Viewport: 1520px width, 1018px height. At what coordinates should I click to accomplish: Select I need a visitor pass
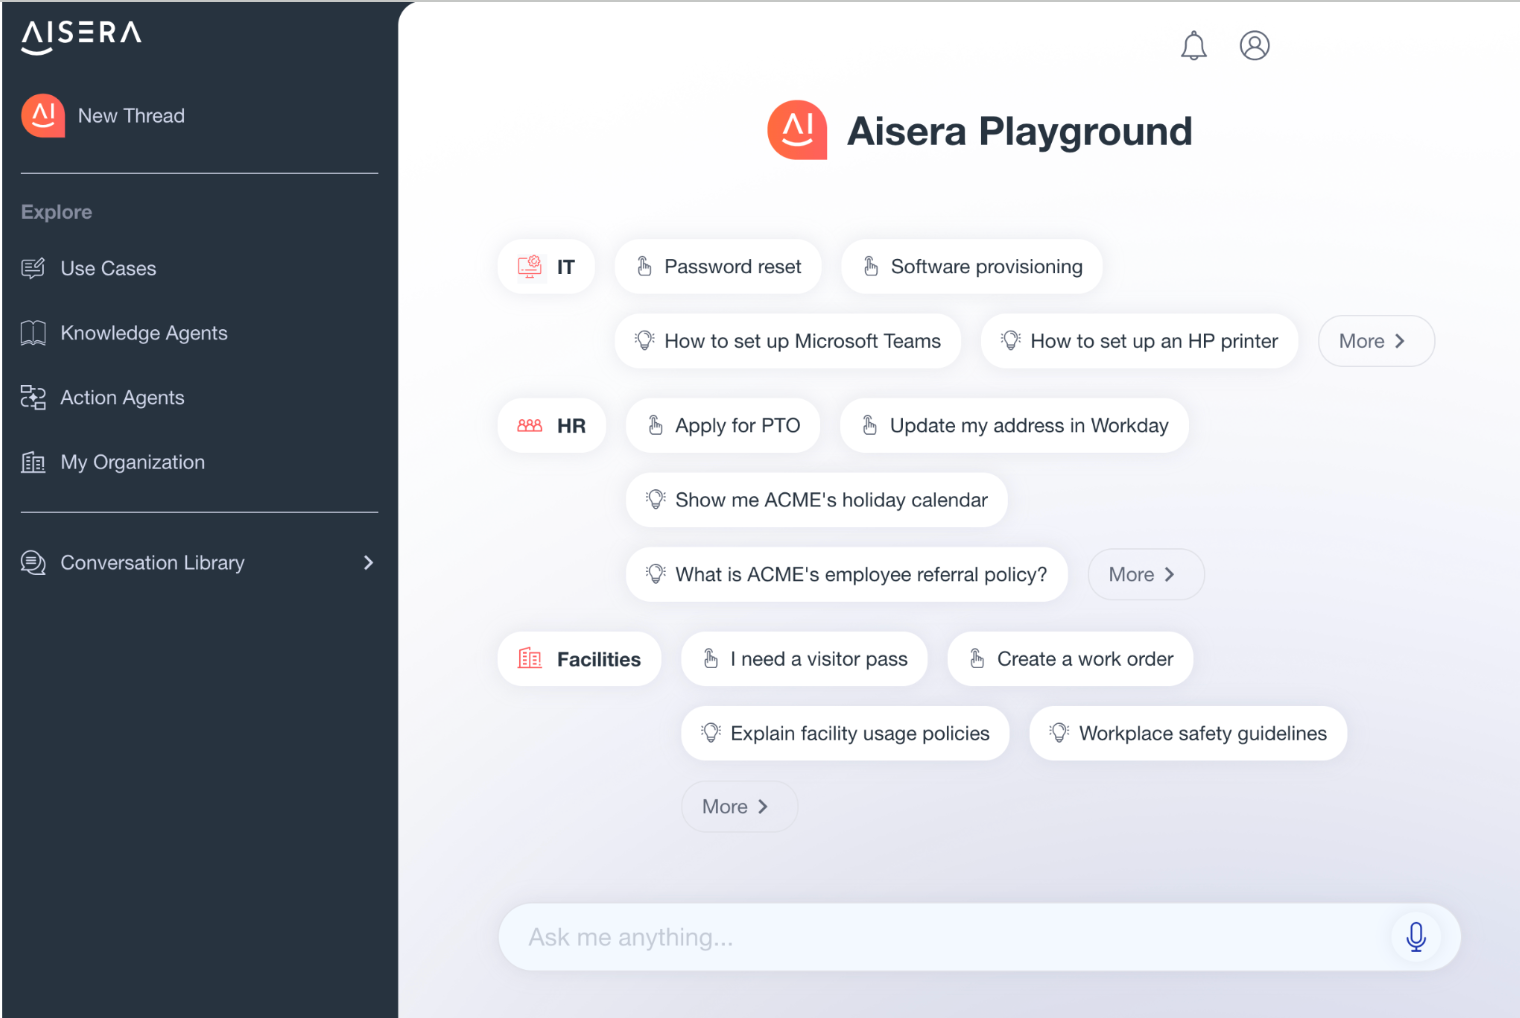point(804,659)
